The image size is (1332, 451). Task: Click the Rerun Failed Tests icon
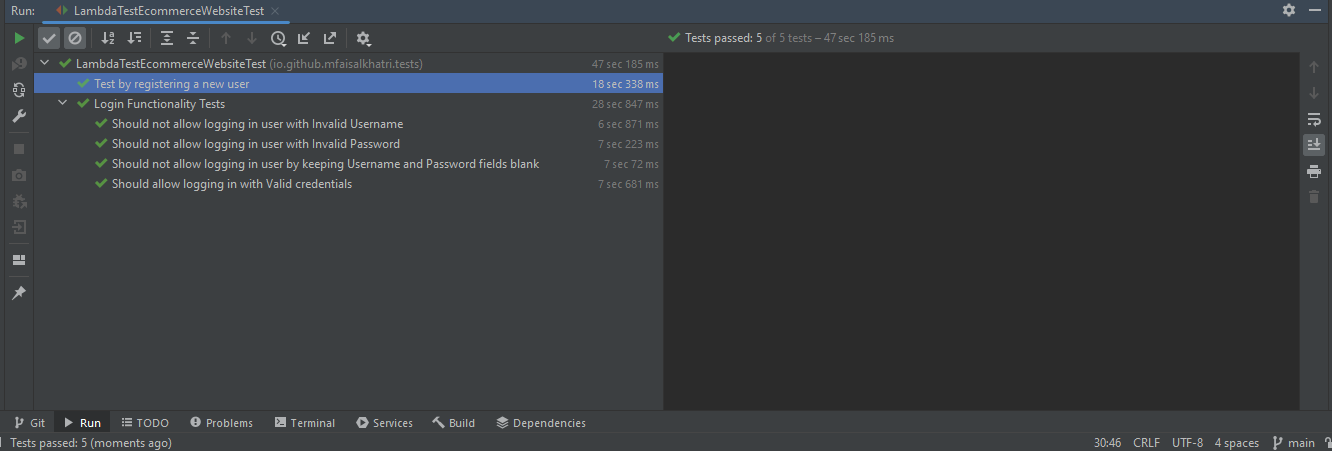click(x=19, y=63)
